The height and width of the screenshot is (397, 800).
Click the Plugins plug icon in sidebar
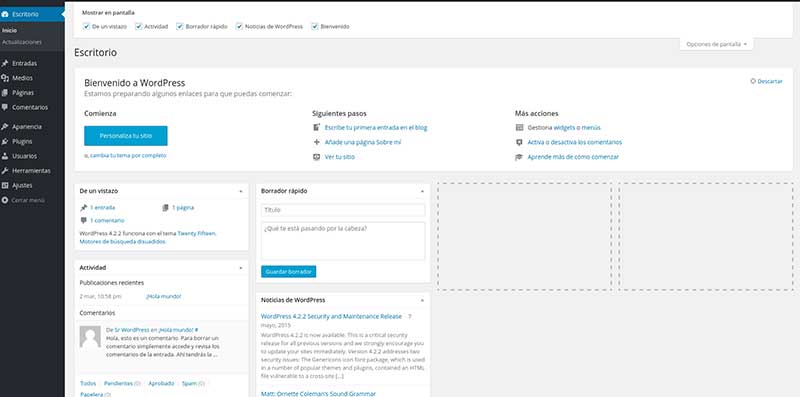point(5,141)
